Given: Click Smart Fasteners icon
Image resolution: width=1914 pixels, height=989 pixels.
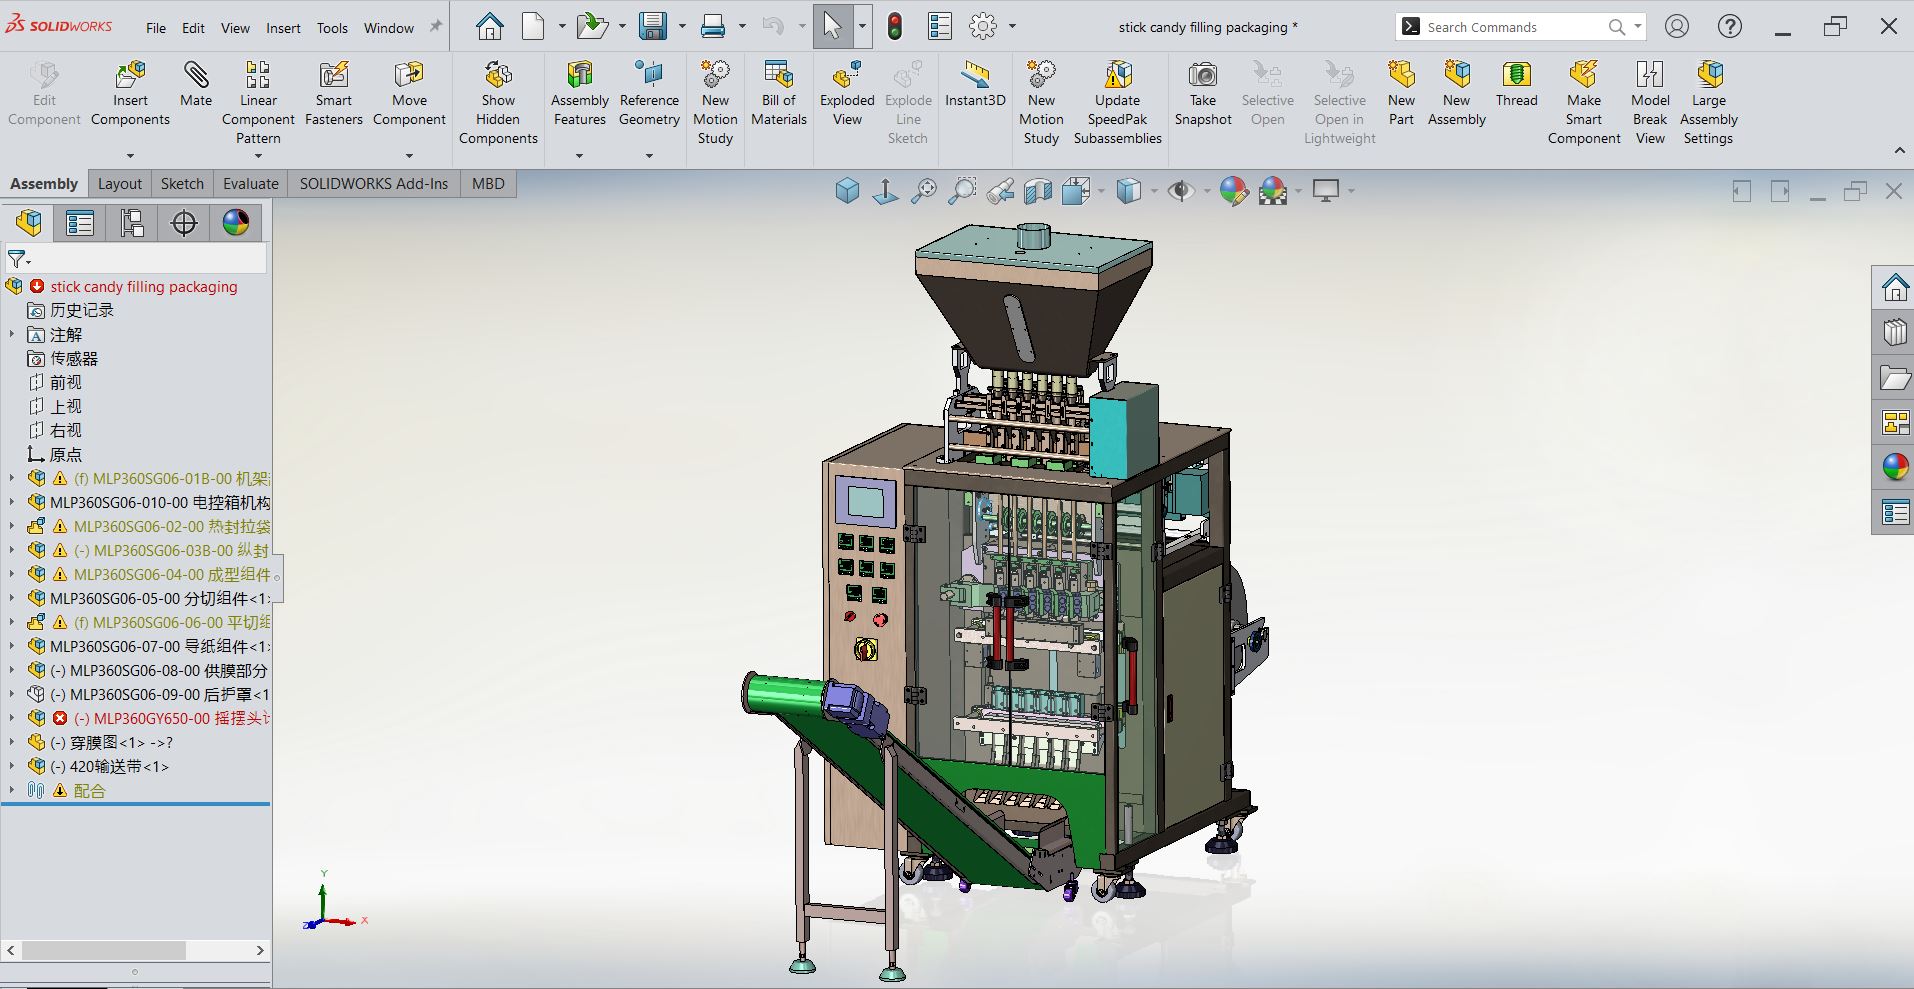Looking at the screenshot, I should click(334, 75).
